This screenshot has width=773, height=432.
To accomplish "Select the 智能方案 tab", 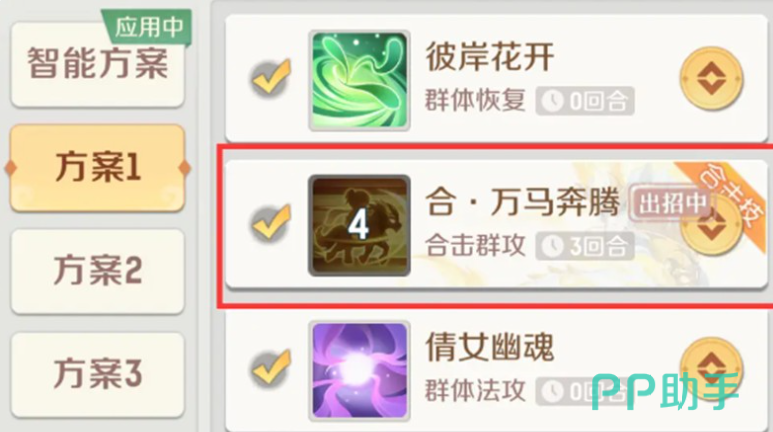I will click(98, 64).
